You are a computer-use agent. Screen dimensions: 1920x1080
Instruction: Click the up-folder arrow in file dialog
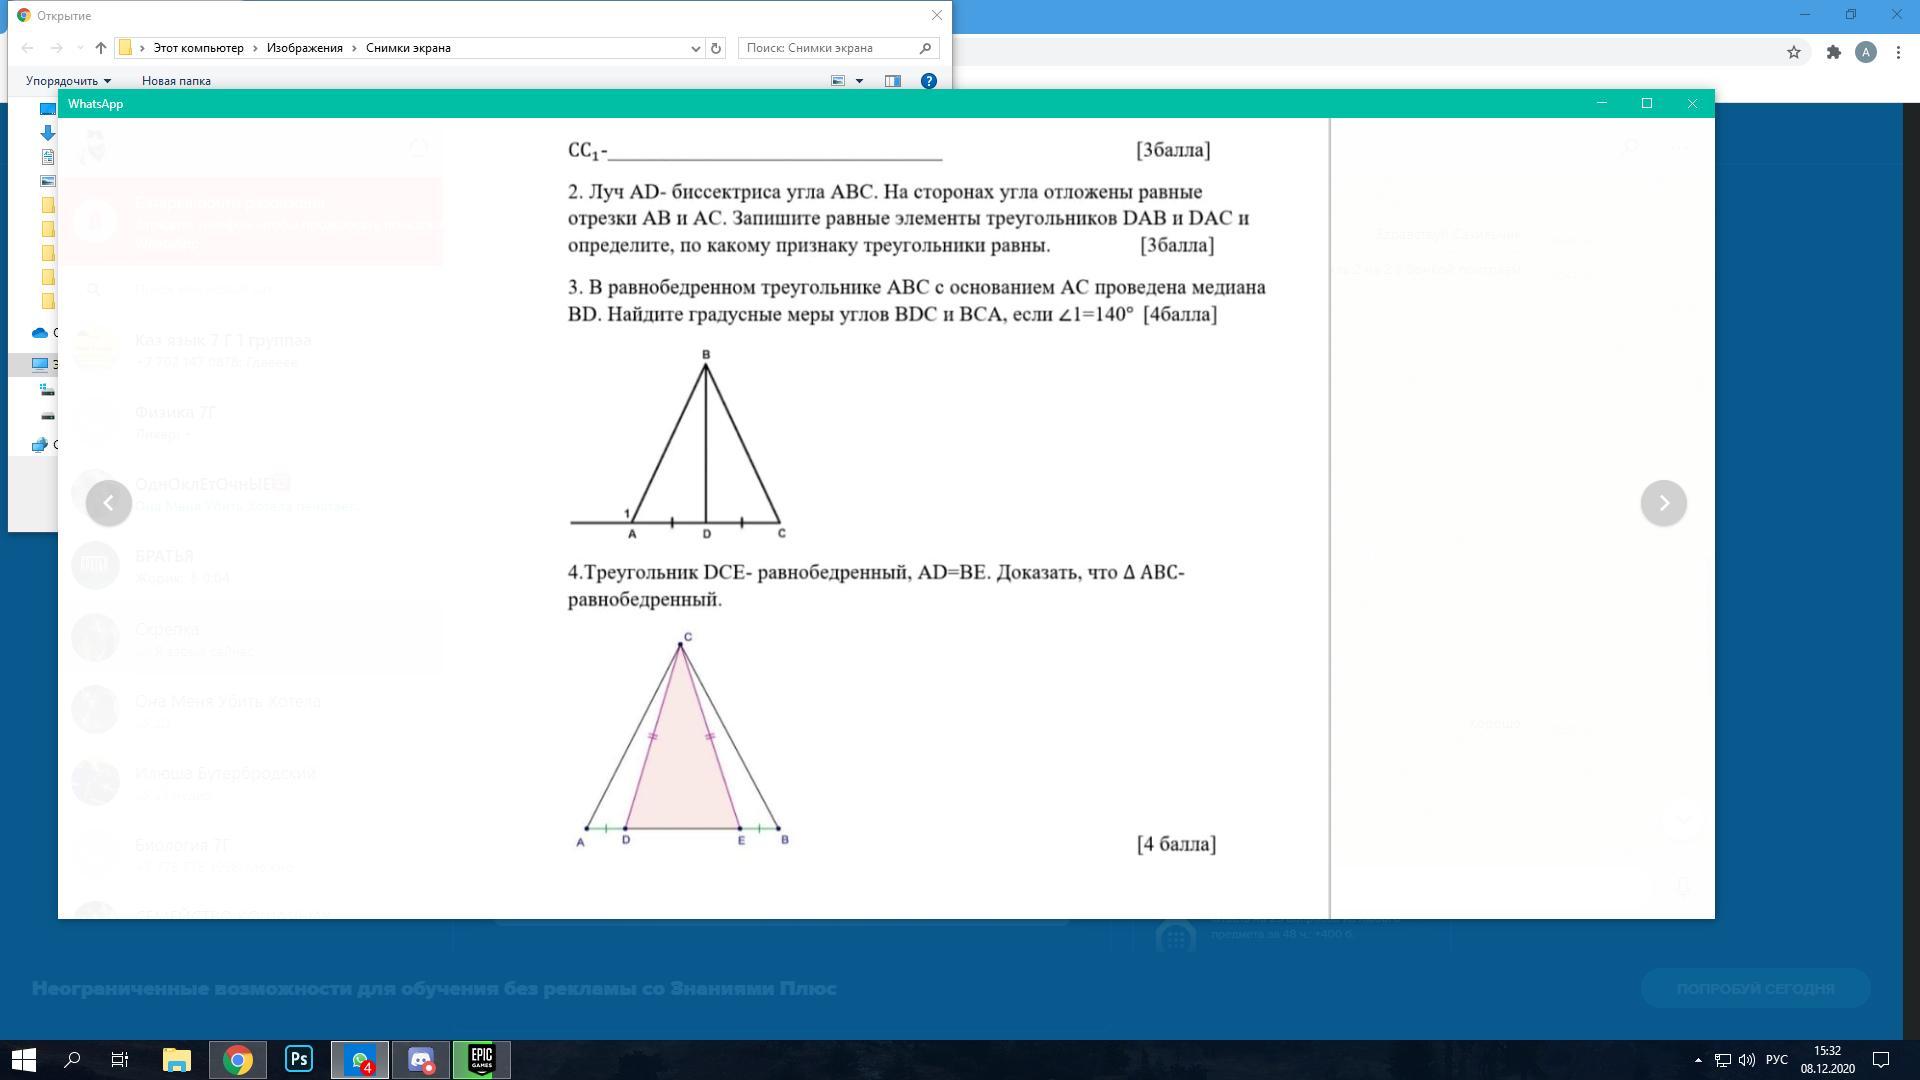click(x=101, y=48)
